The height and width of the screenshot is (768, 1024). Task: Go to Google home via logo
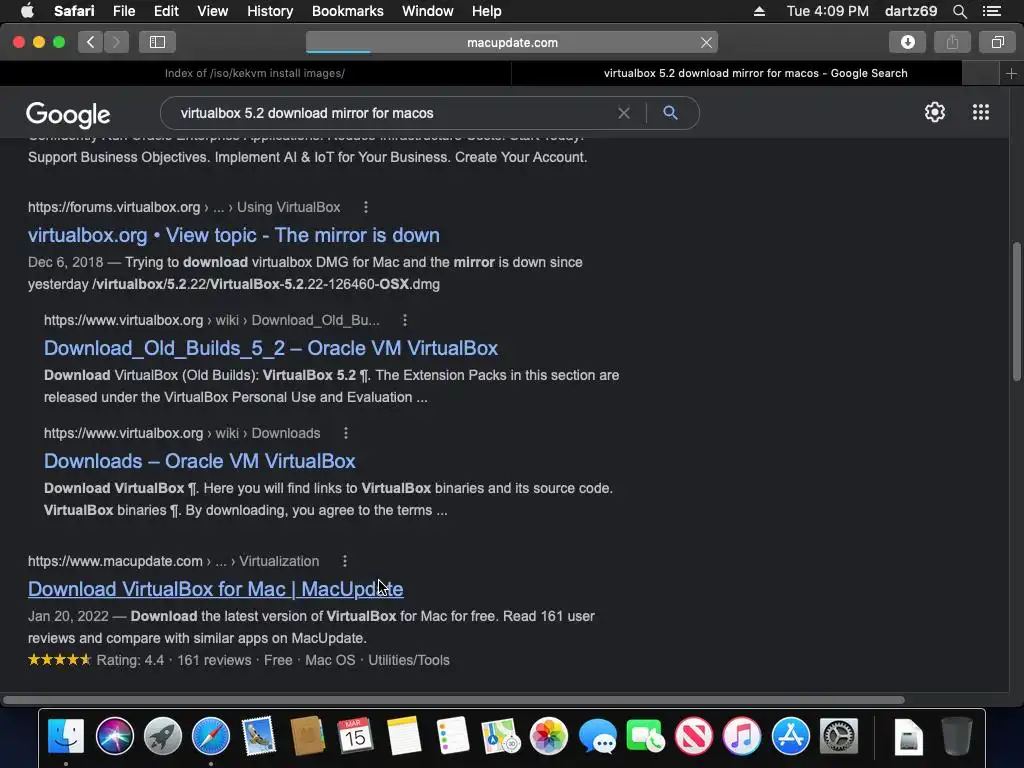coord(68,114)
